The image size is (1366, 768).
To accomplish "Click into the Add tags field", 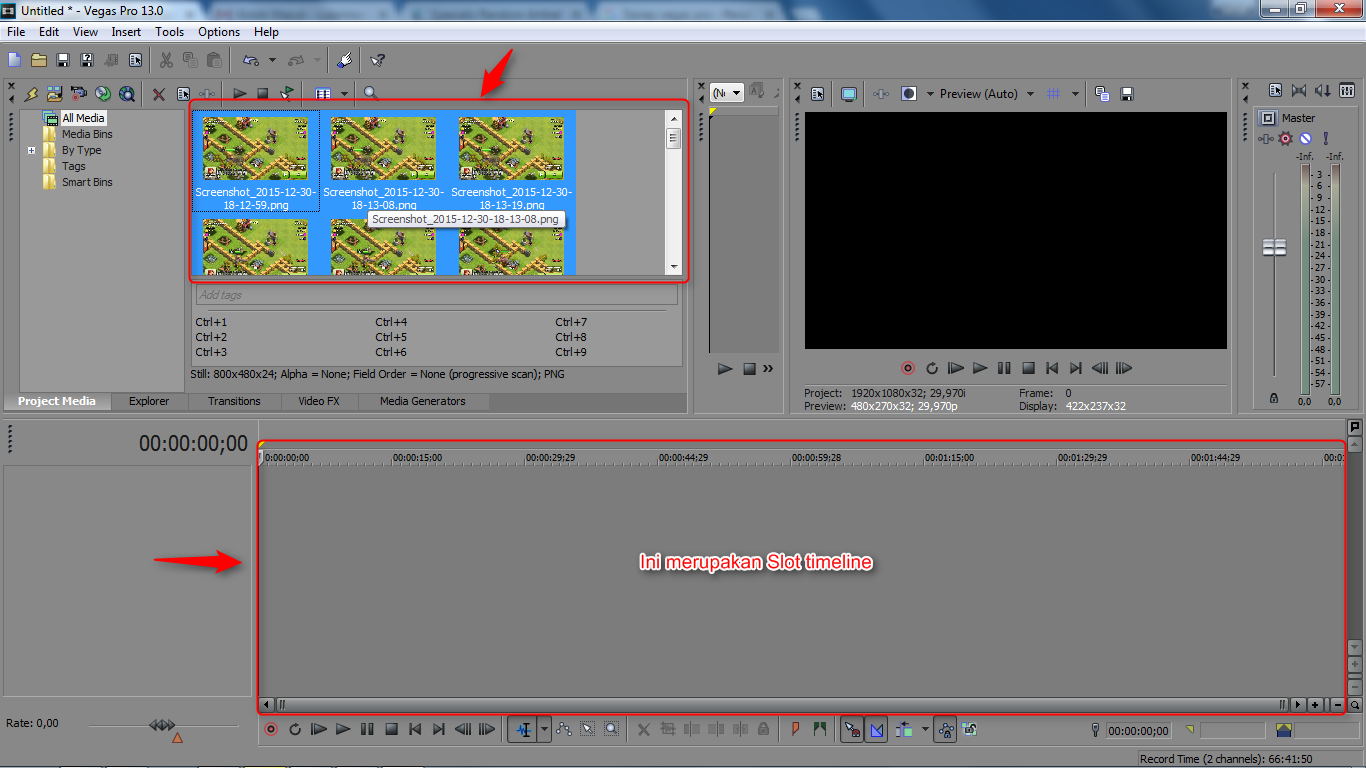I will 436,295.
